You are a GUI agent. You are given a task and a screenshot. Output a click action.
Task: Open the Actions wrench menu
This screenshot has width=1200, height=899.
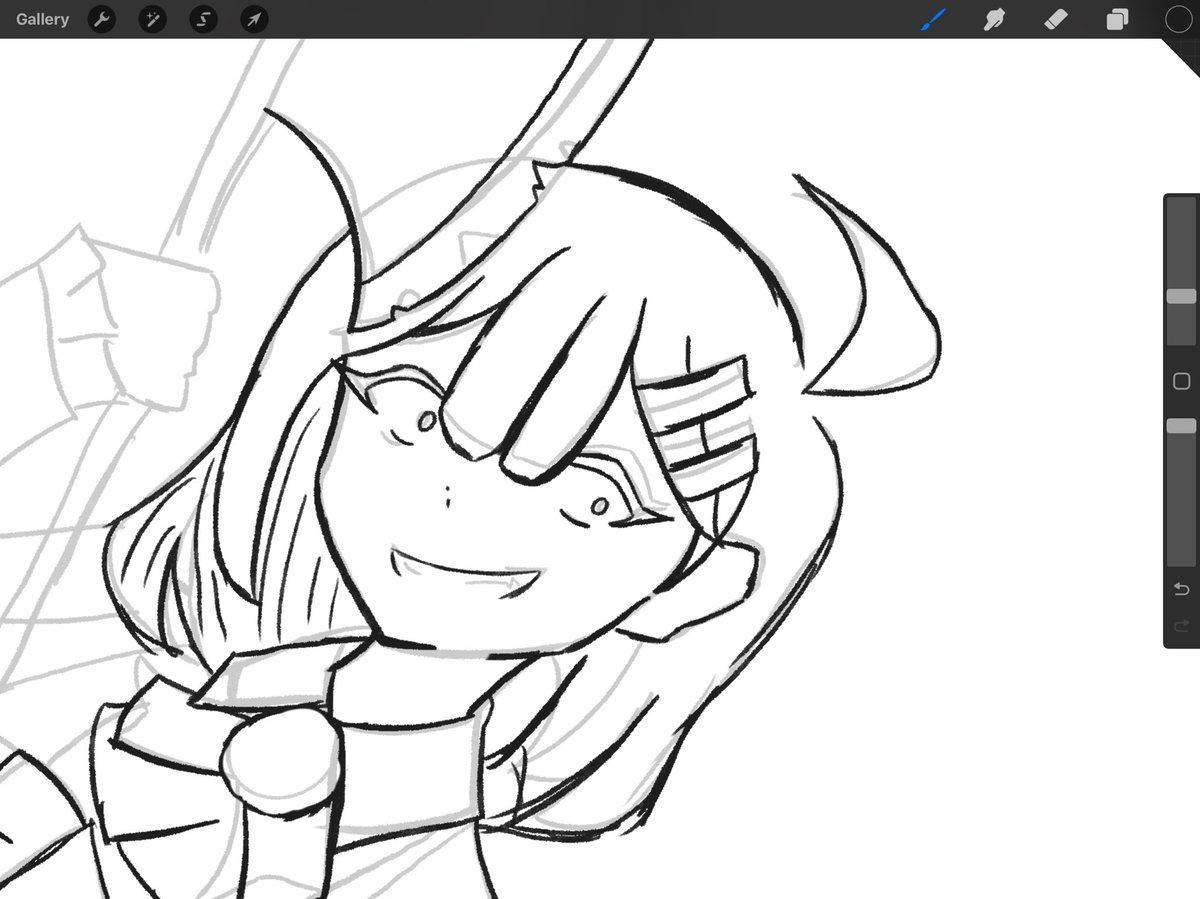tap(101, 19)
